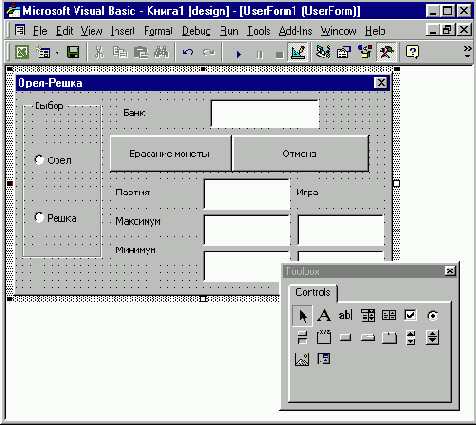Select the Label tool in the Toolbox
Screen dimensions: 476x425
click(x=324, y=315)
